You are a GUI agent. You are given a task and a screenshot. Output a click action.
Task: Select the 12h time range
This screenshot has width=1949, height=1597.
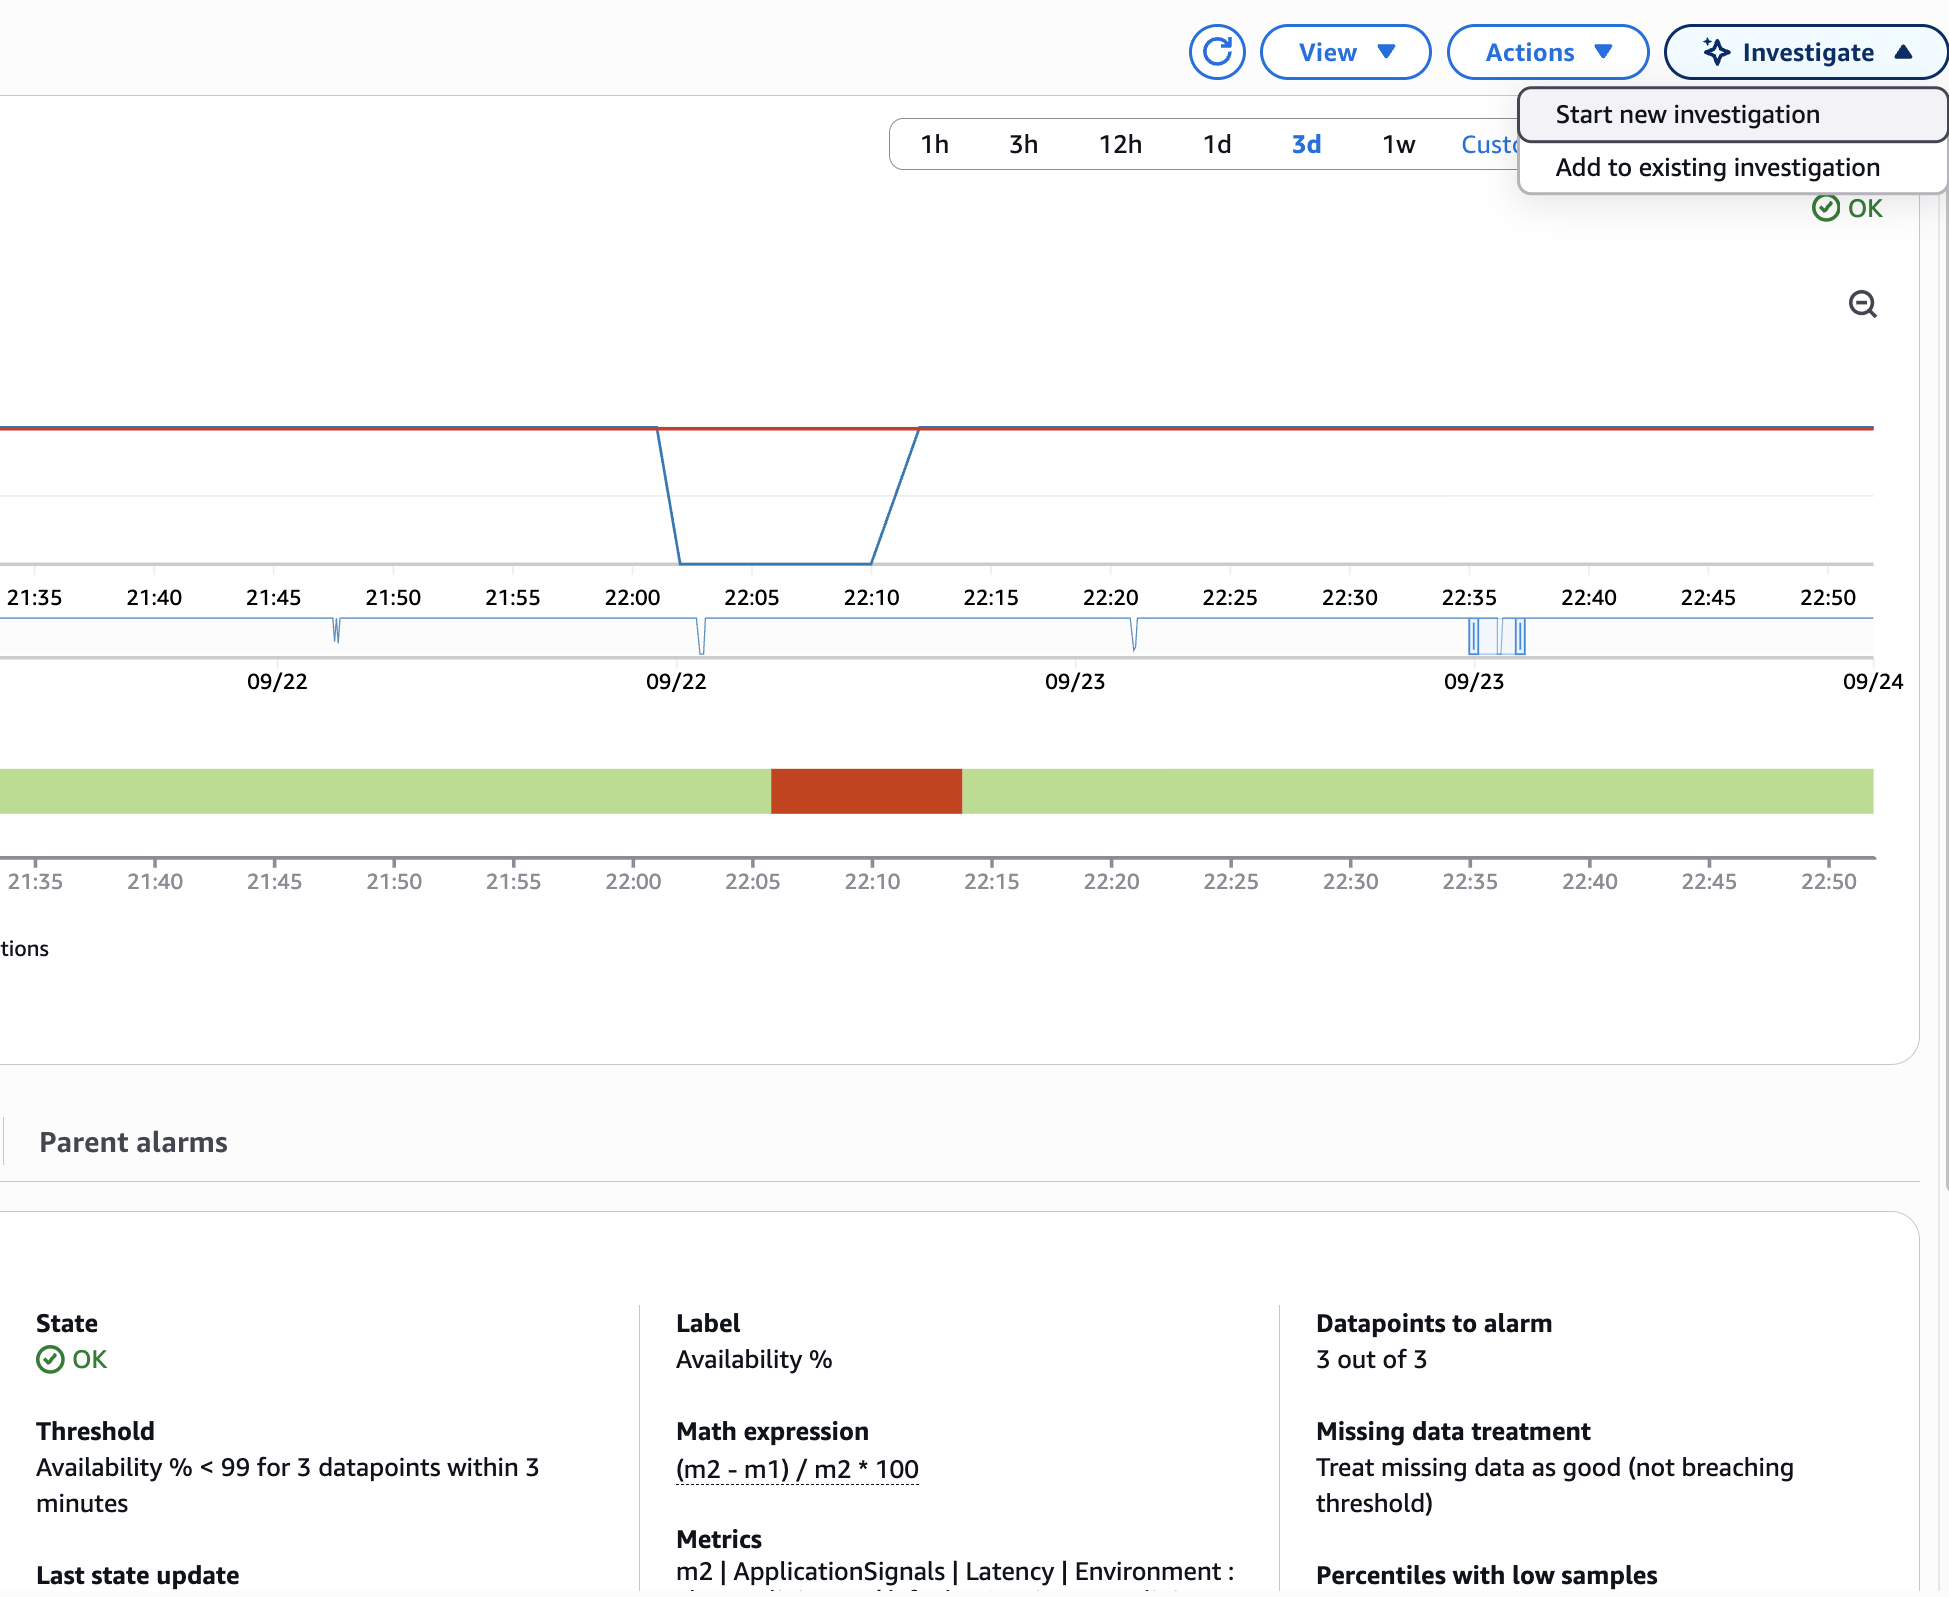pos(1120,145)
